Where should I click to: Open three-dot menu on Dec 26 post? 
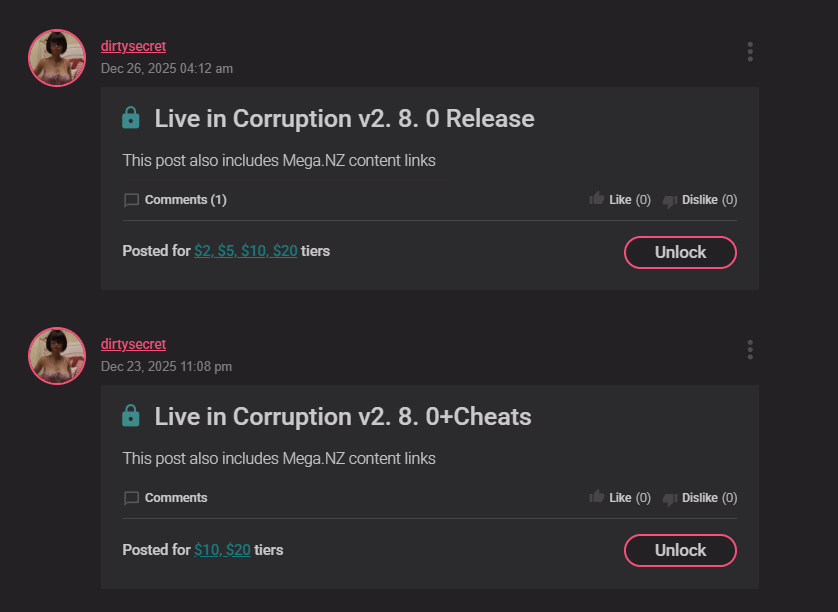[750, 52]
